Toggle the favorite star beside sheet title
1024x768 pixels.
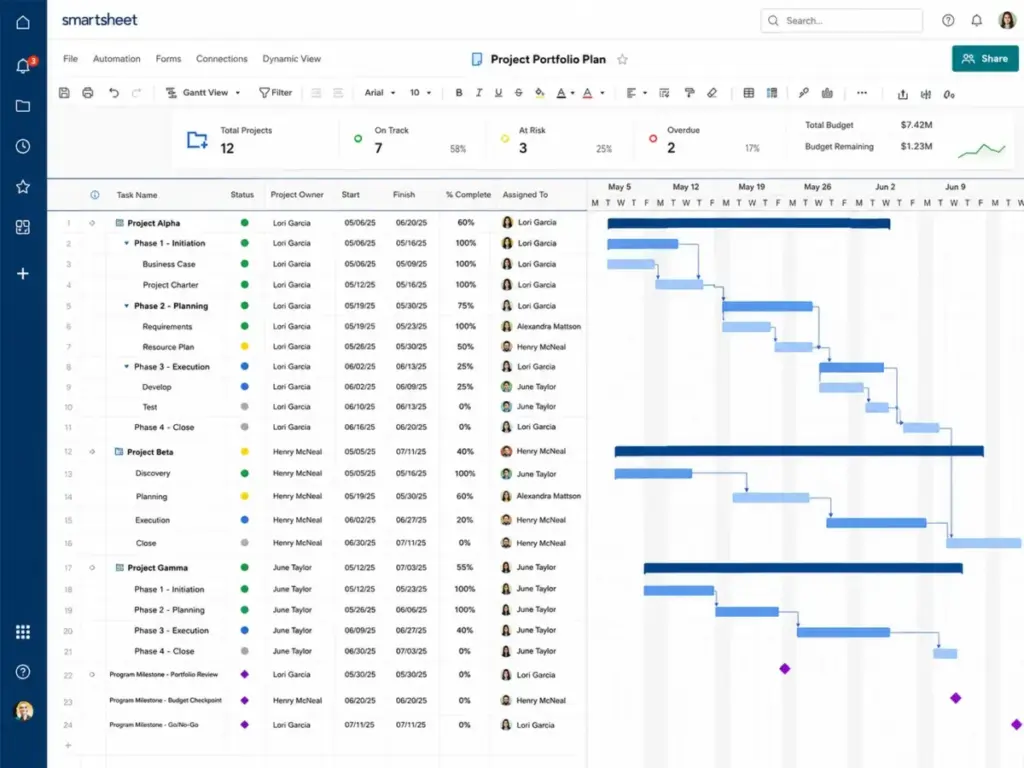tap(622, 59)
